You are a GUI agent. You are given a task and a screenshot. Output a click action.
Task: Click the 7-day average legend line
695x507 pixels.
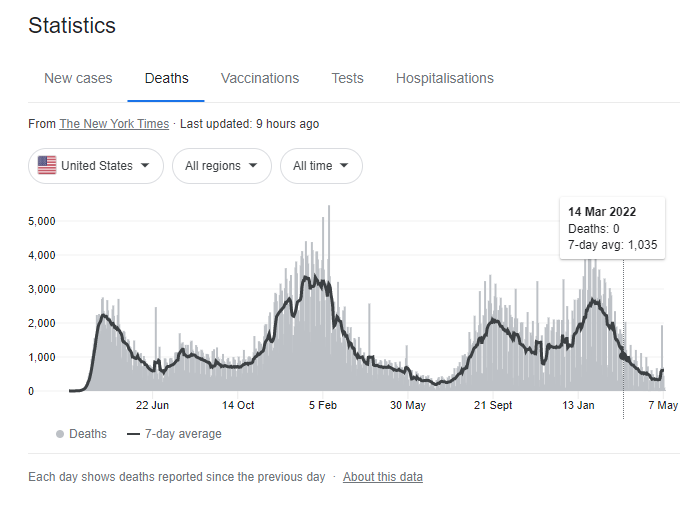[x=133, y=434]
